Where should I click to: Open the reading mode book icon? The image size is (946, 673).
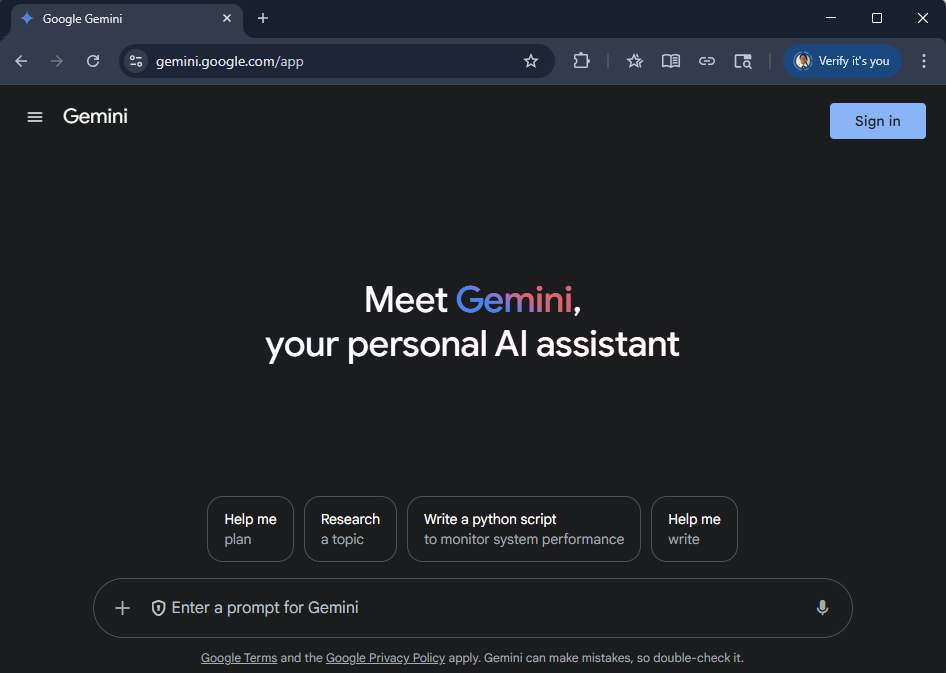pos(671,61)
